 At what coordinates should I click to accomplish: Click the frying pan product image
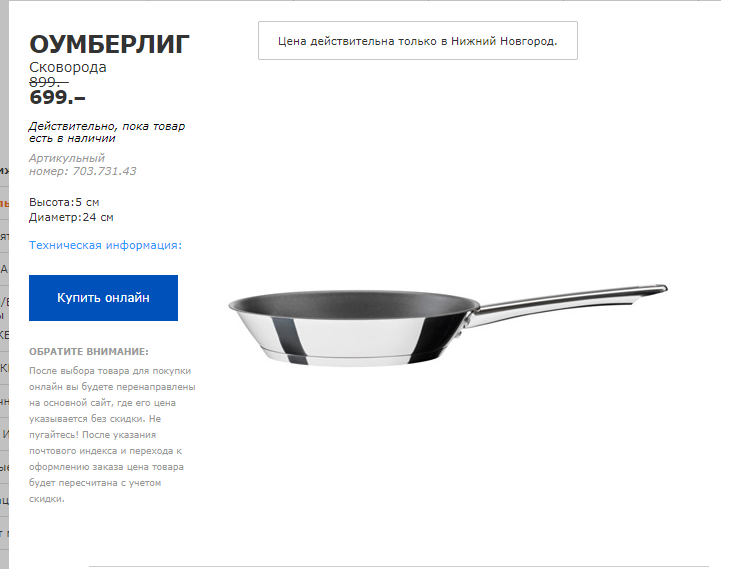[x=447, y=325]
